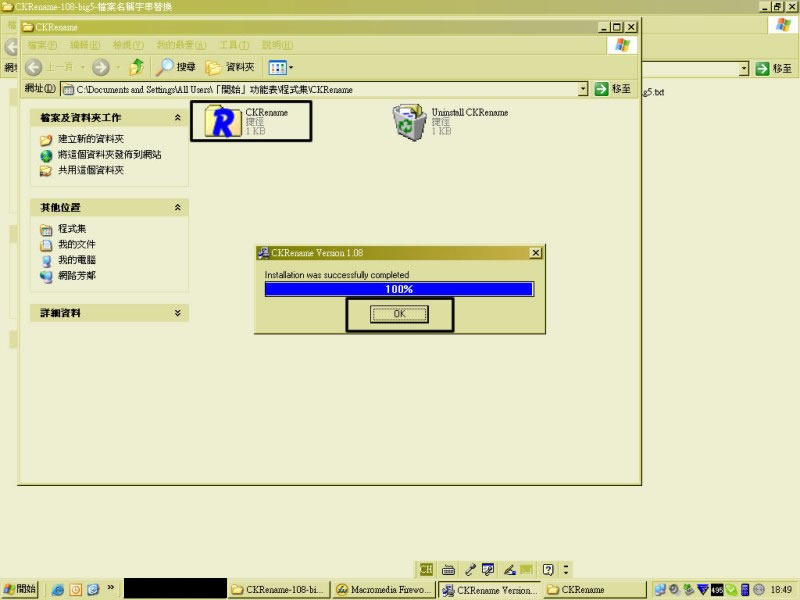Click the speech tools icon on language bar
800x600 pixels.
[488, 569]
